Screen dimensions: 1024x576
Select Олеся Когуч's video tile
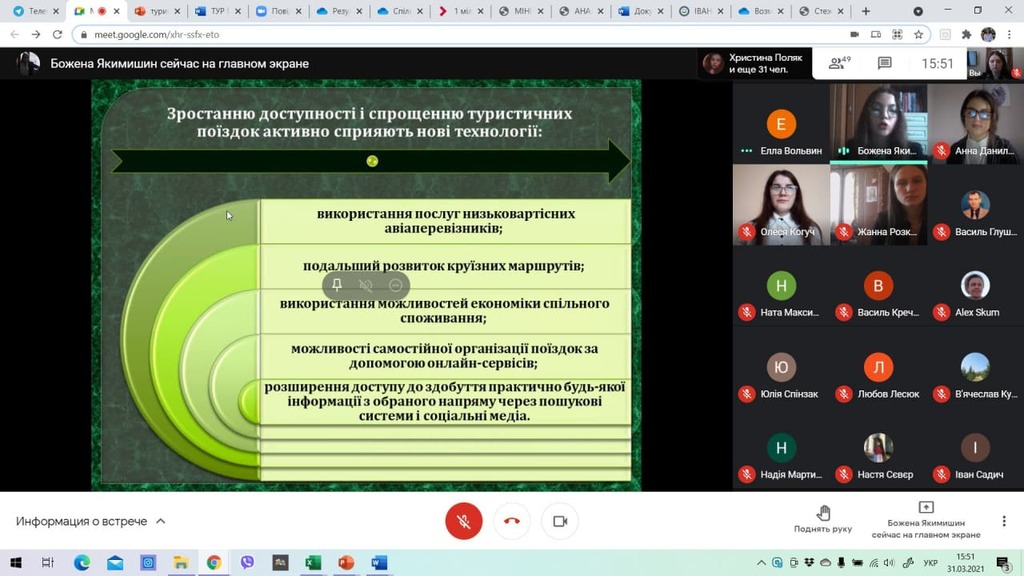(781, 205)
